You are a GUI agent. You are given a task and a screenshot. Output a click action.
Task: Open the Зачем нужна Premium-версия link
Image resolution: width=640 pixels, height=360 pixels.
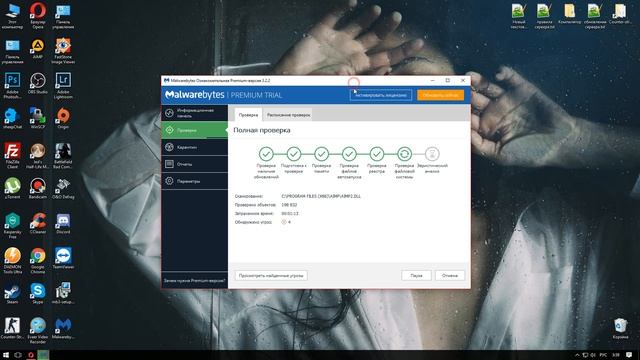pyautogui.click(x=194, y=280)
